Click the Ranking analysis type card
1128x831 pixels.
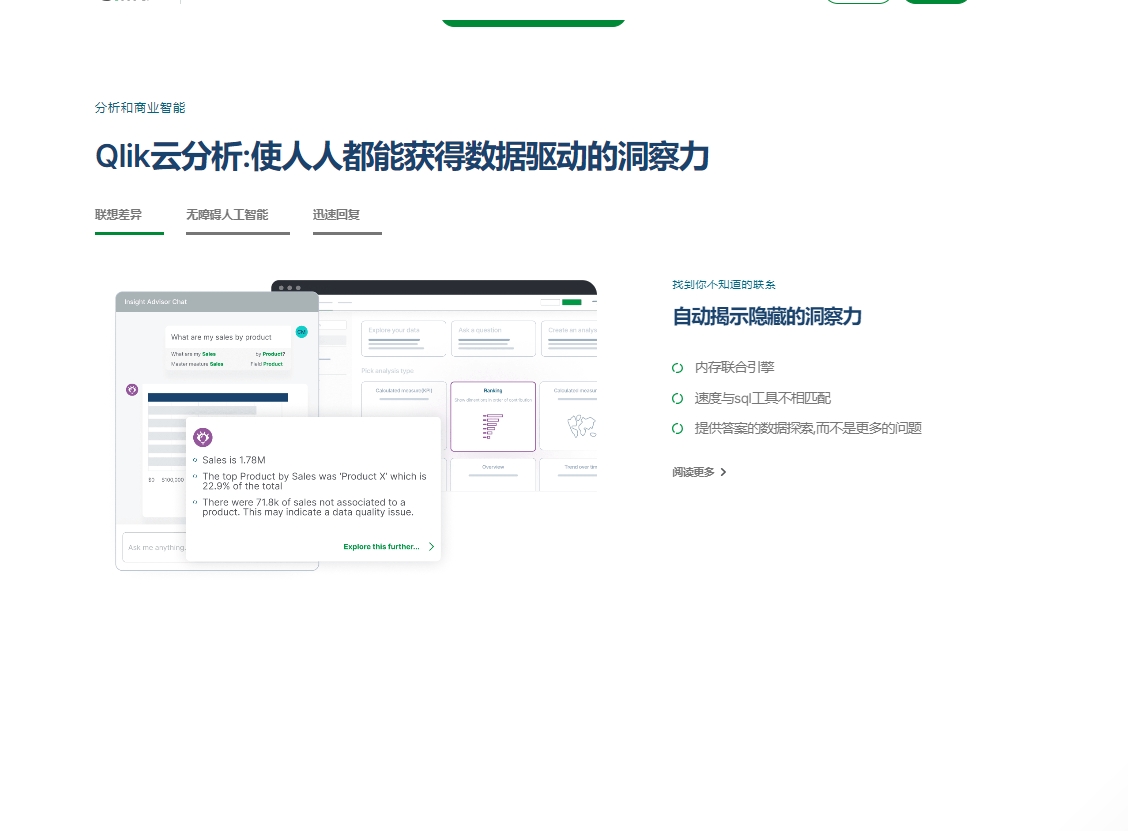click(x=493, y=417)
